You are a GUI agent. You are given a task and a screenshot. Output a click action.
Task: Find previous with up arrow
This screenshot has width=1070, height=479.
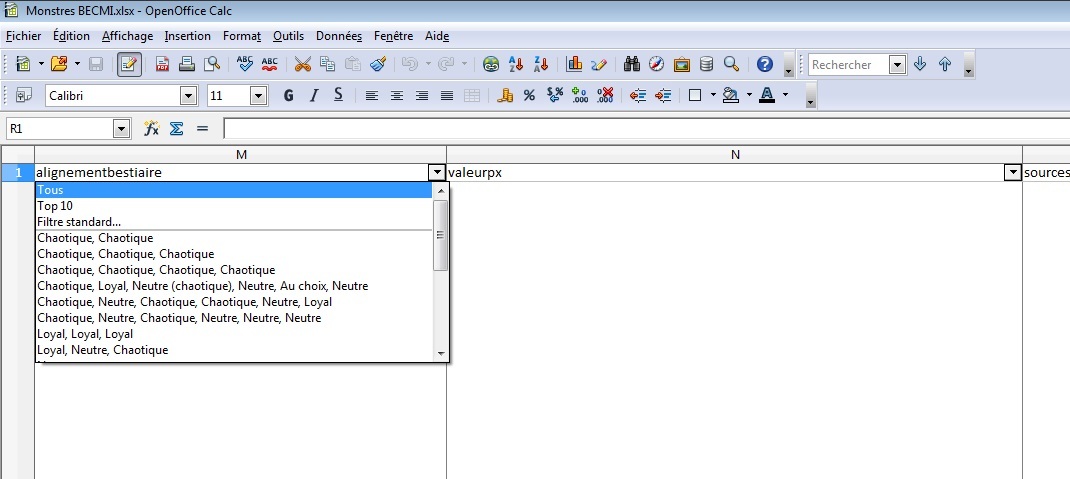[945, 64]
